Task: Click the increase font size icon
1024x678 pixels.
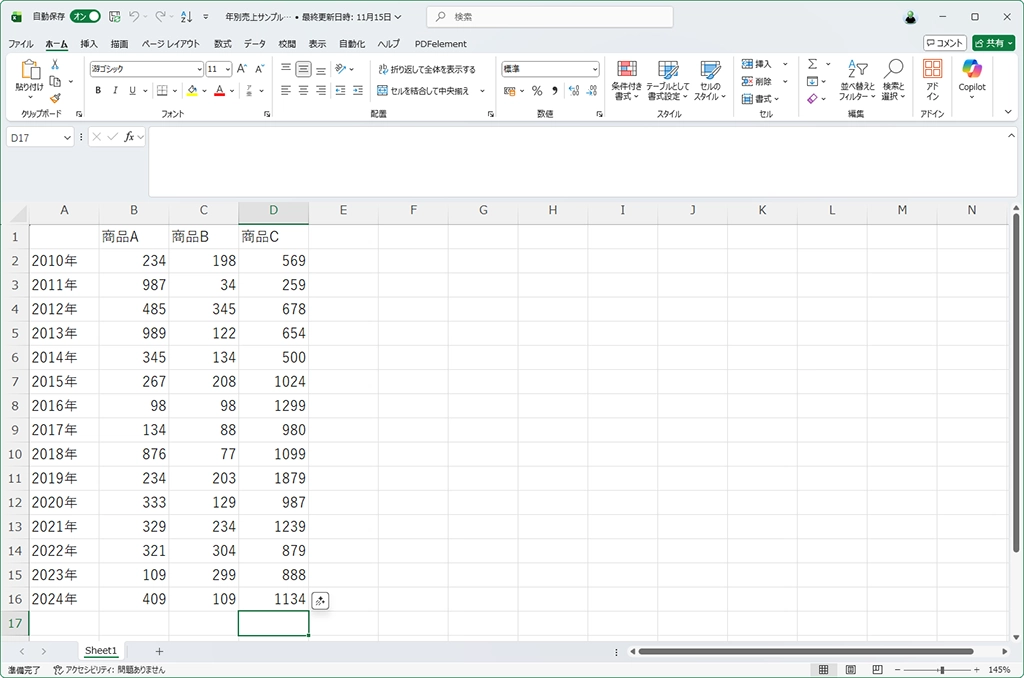Action: [x=243, y=69]
